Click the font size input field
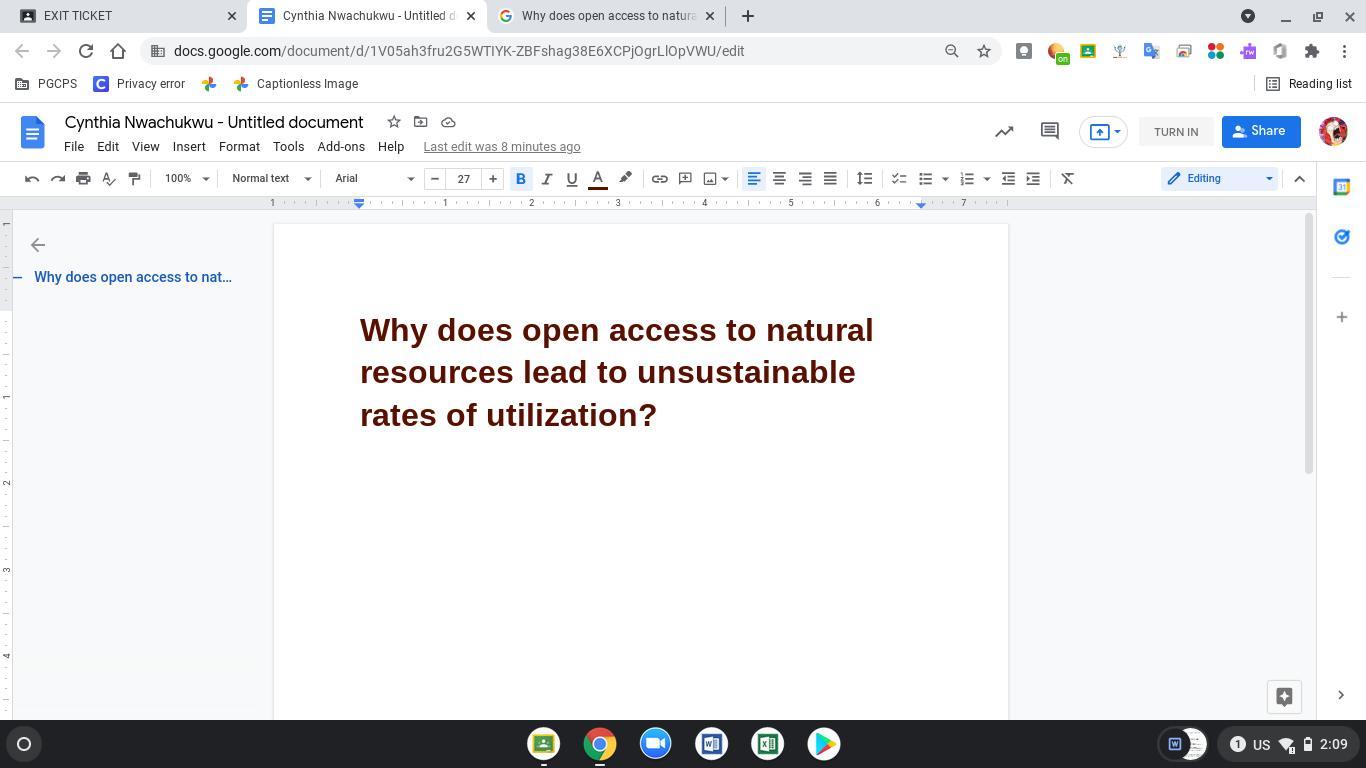Viewport: 1366px width, 768px height. (463, 179)
